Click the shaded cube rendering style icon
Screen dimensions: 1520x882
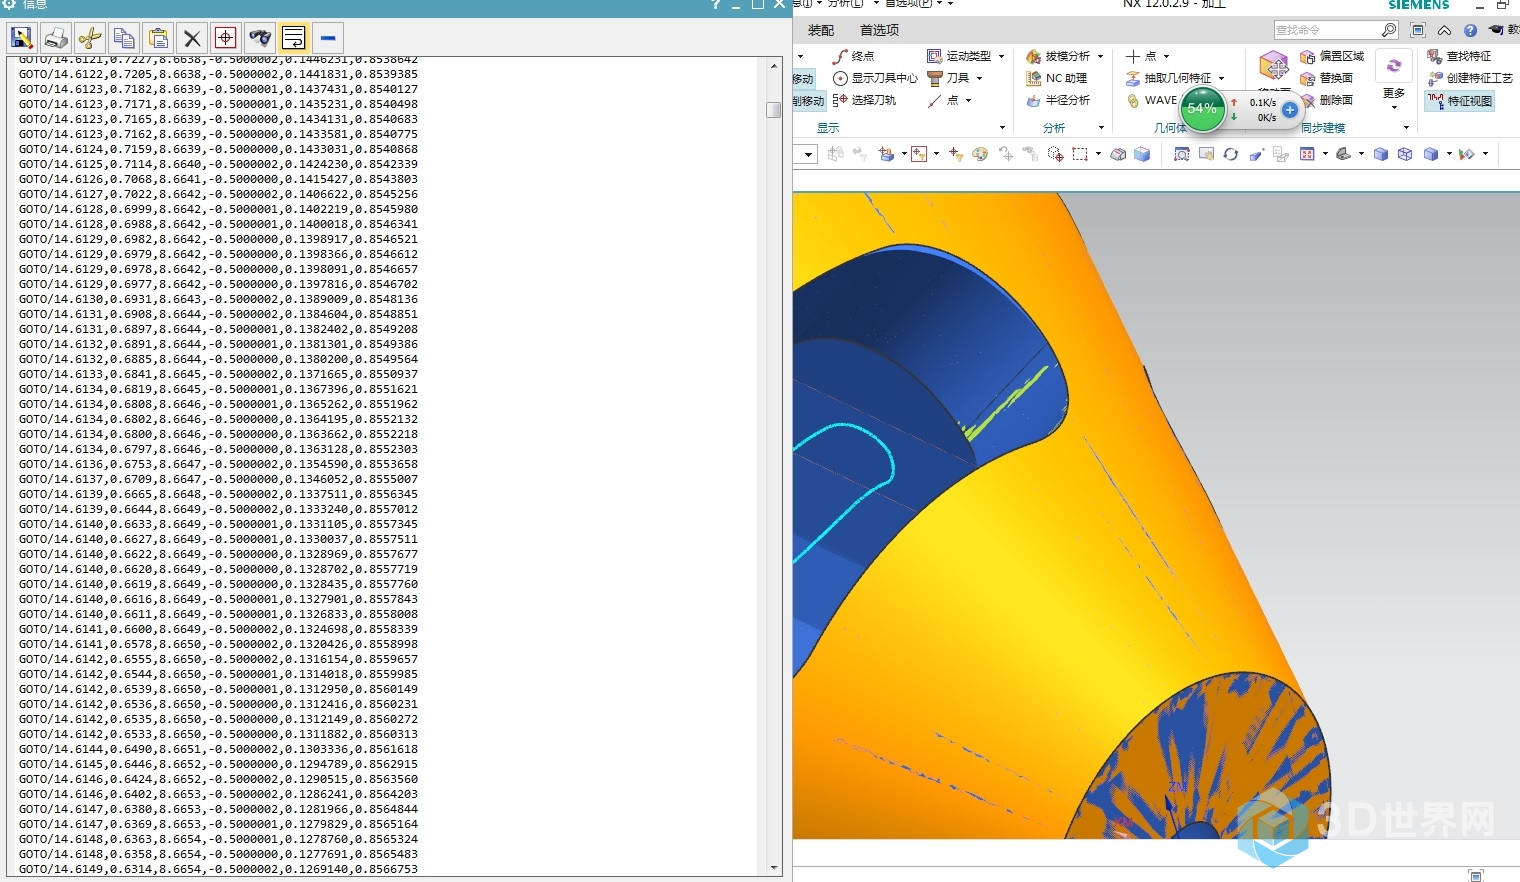1381,154
